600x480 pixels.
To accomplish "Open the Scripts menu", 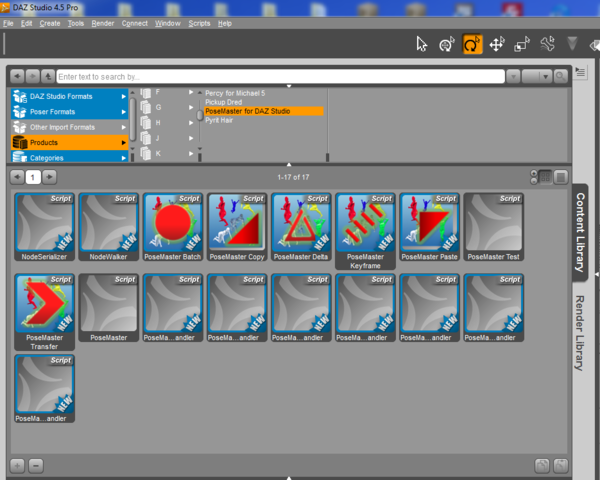I will (x=199, y=23).
